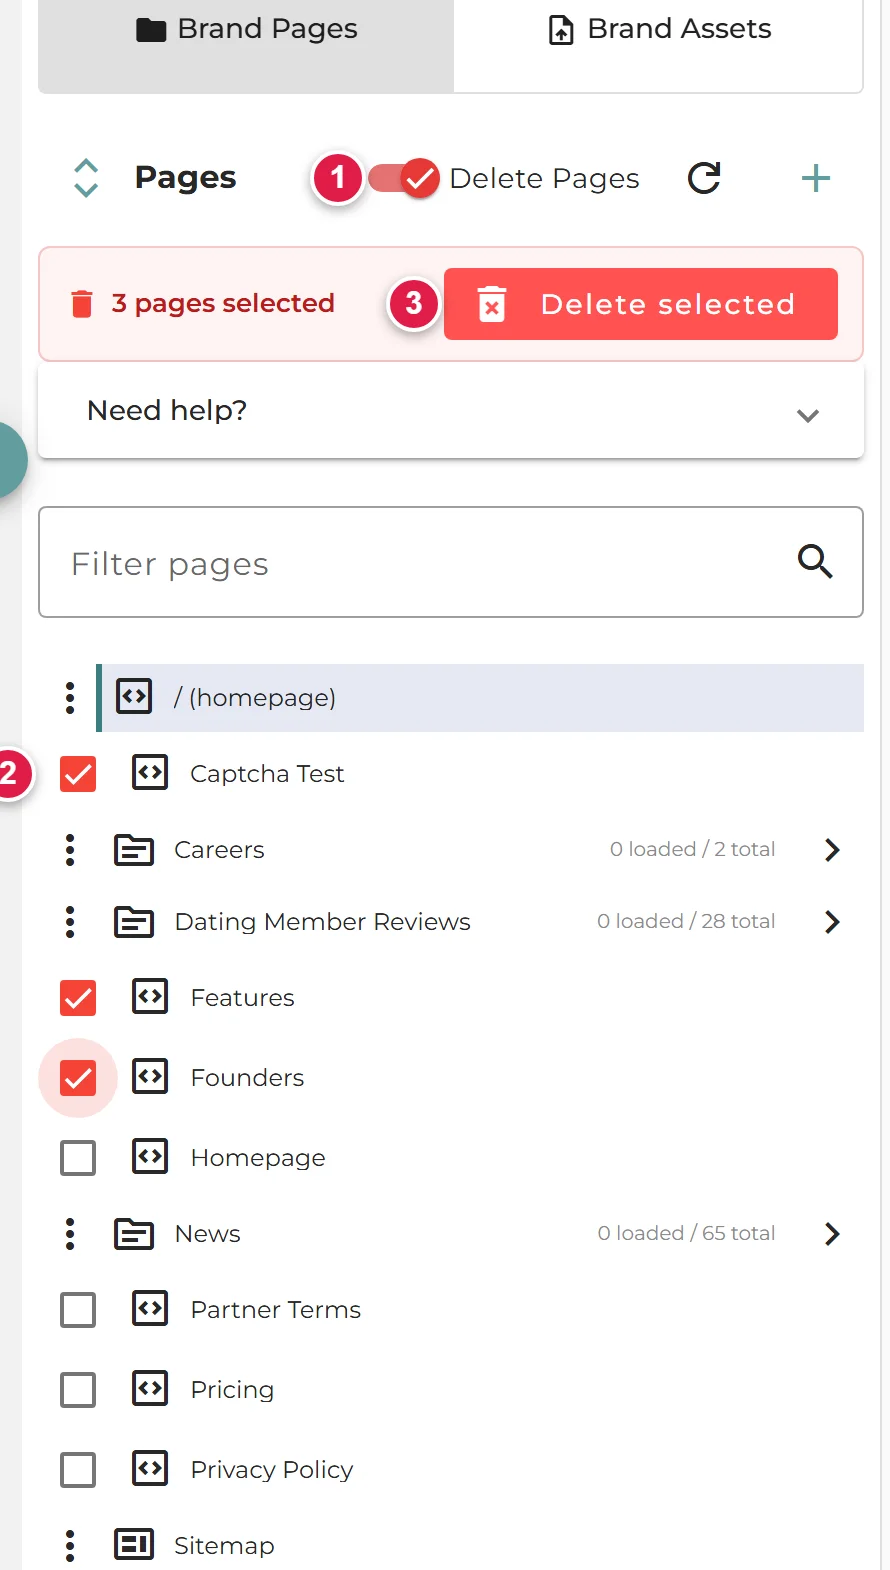This screenshot has height=1570, width=890.
Task: Expand the News folder chevron
Action: 832,1234
